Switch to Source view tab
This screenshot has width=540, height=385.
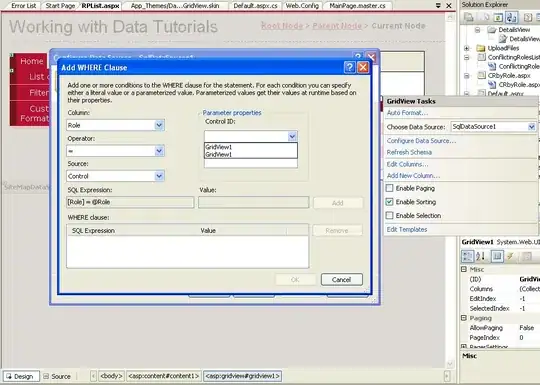coord(57,376)
